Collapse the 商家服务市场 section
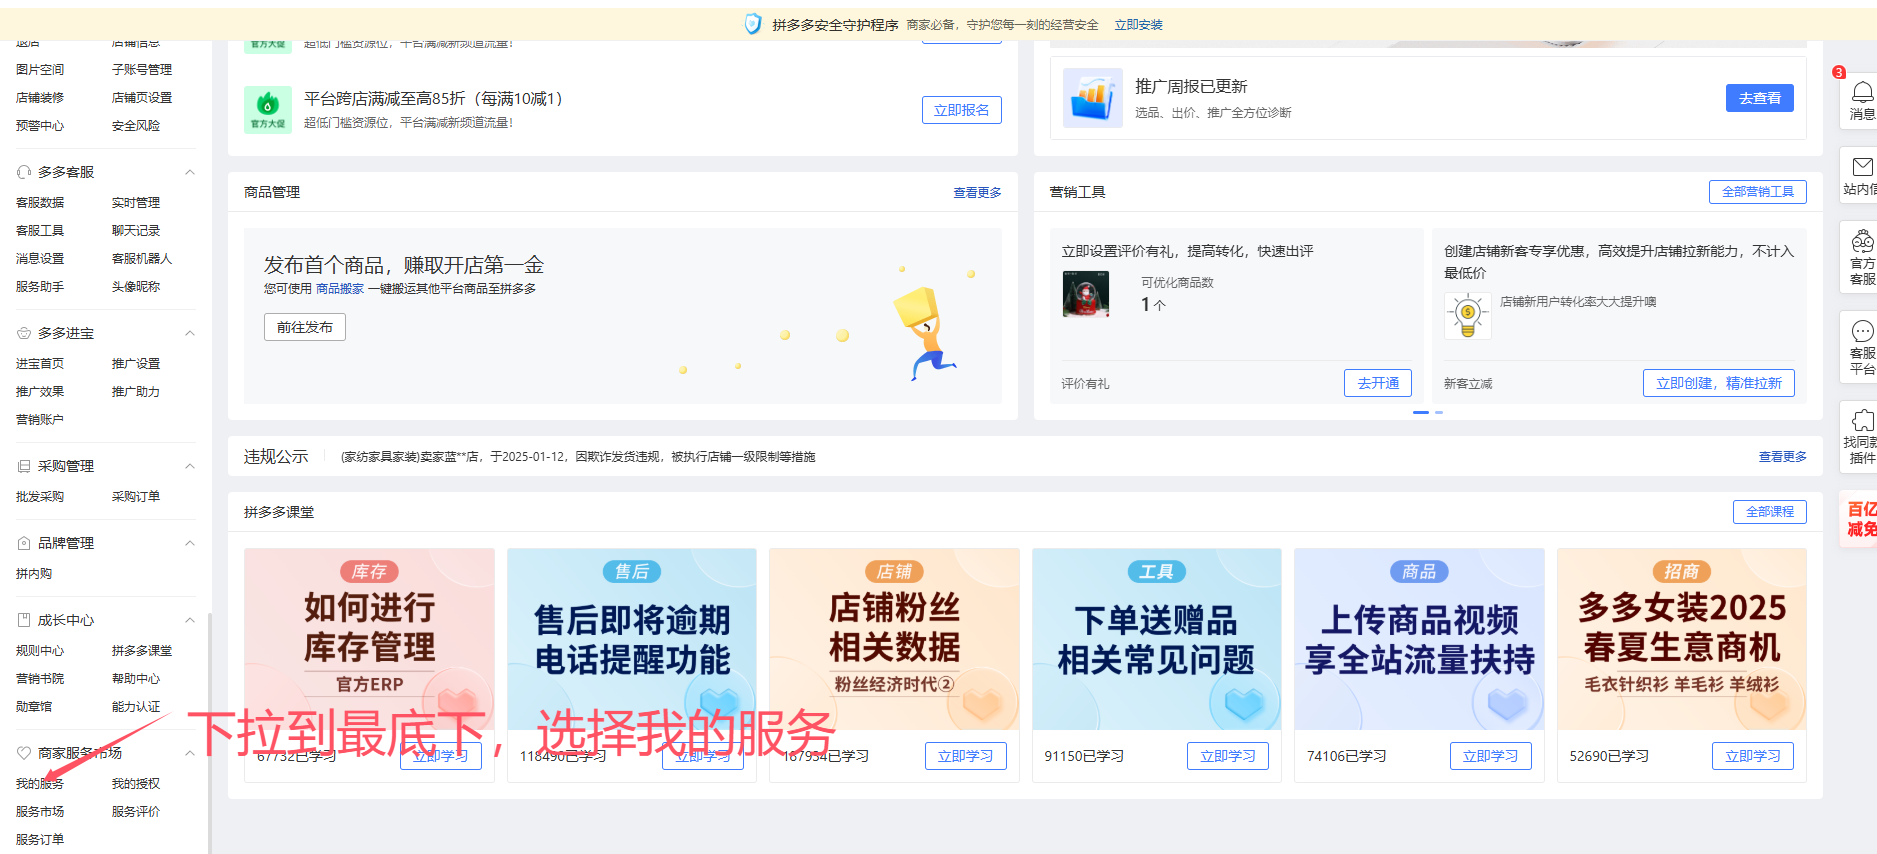 [189, 753]
